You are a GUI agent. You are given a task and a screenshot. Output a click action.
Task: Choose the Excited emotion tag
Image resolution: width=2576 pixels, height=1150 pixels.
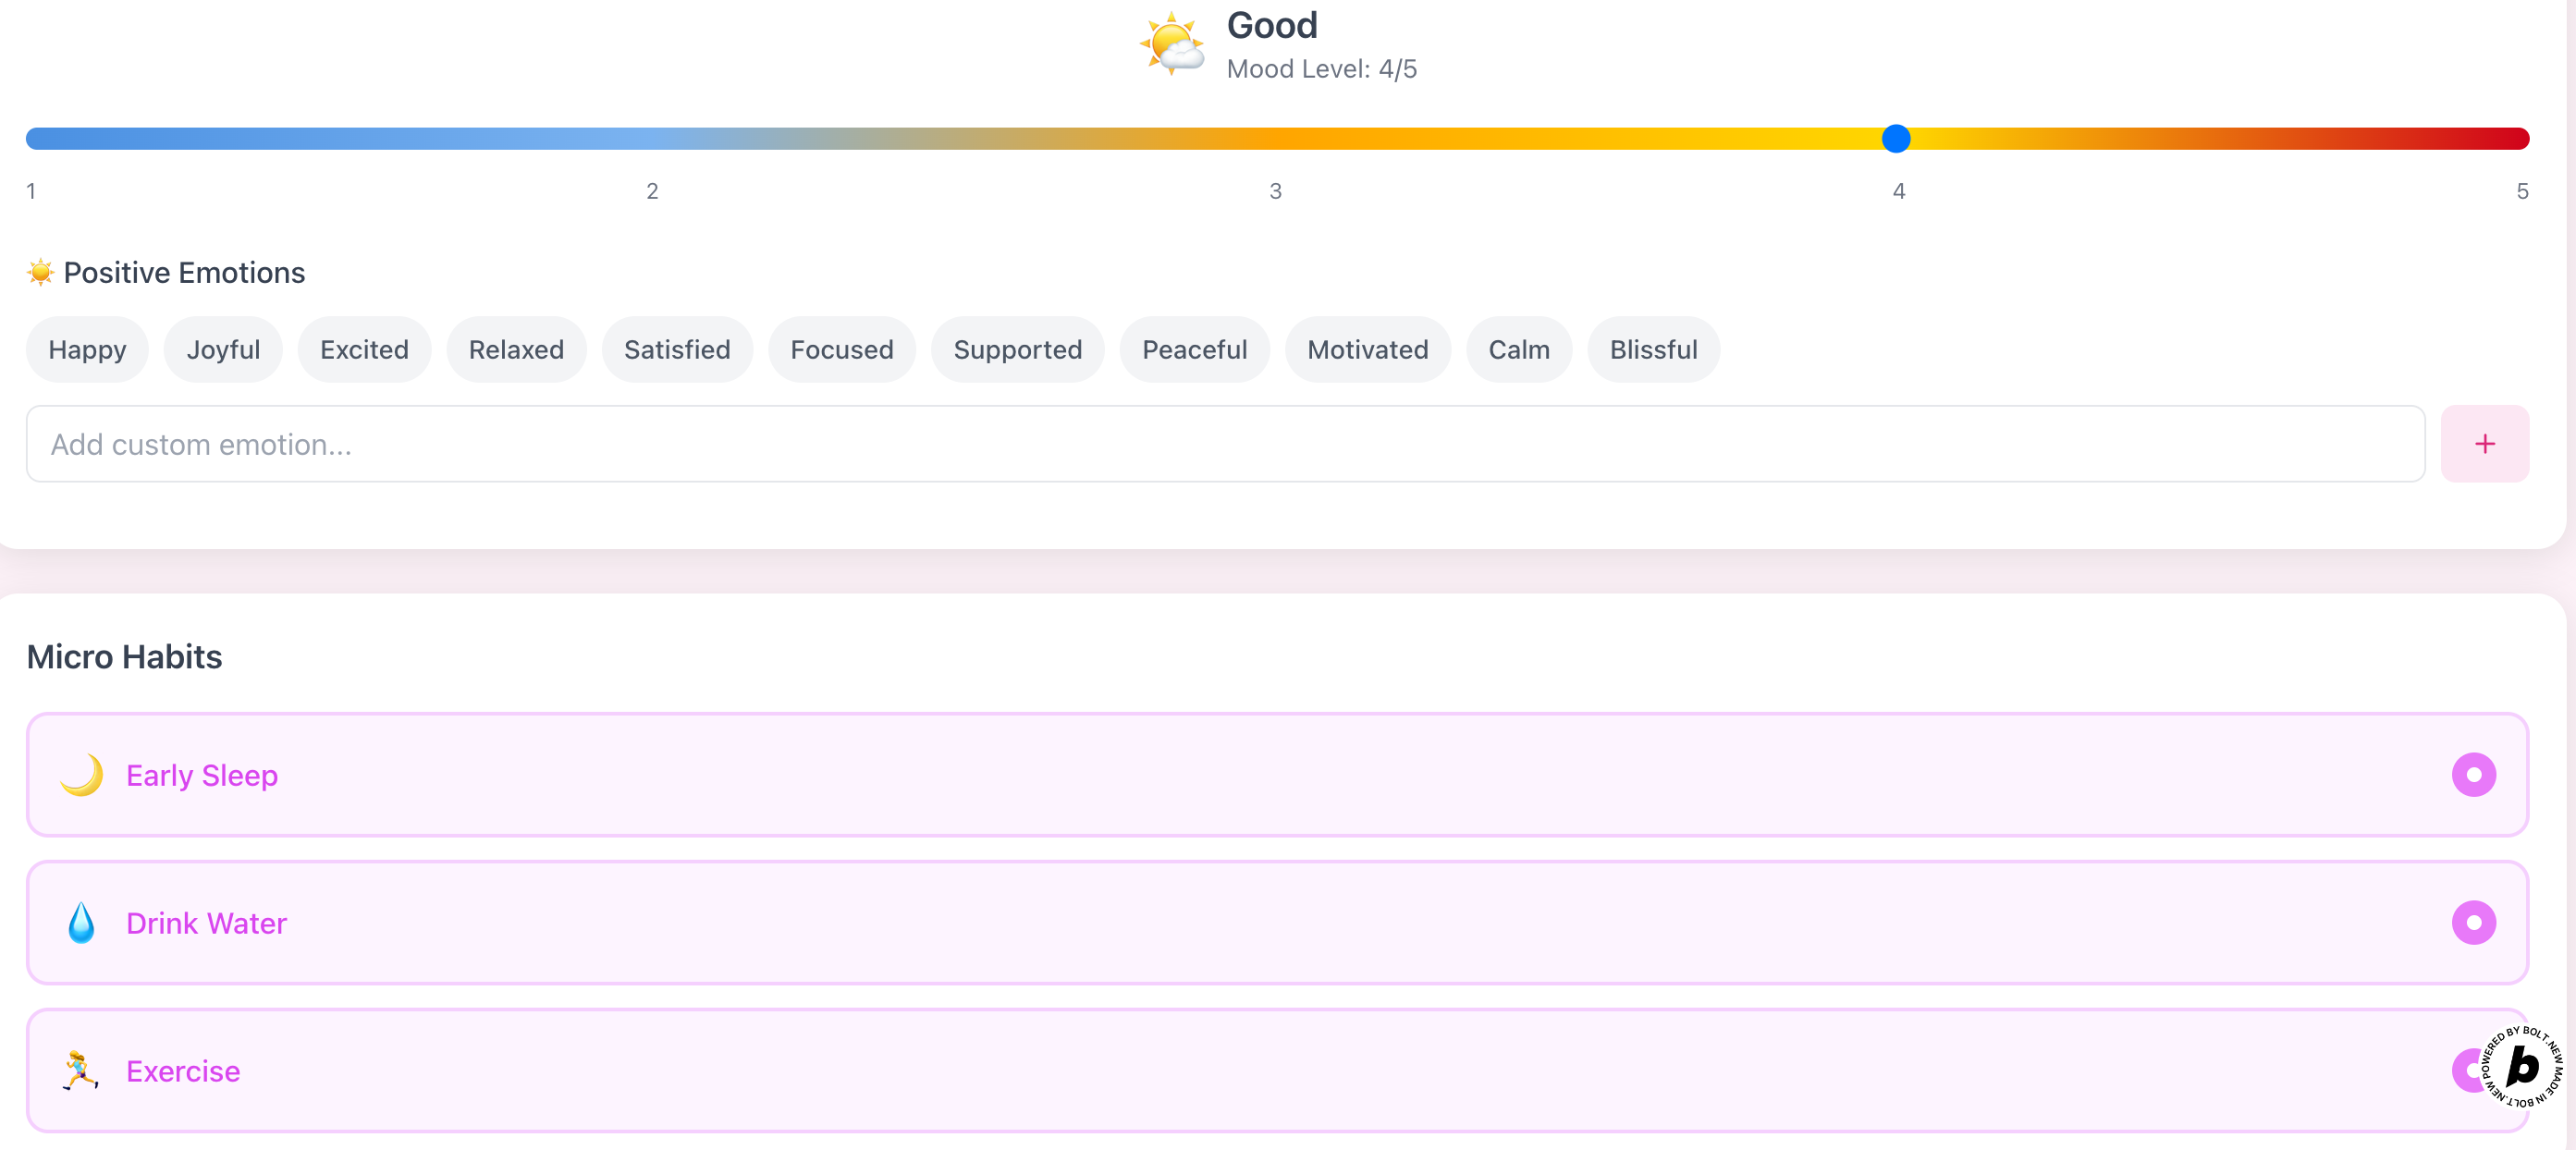[364, 349]
